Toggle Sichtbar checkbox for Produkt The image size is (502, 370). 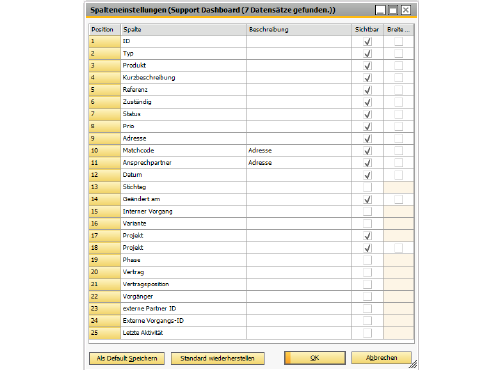[367, 66]
